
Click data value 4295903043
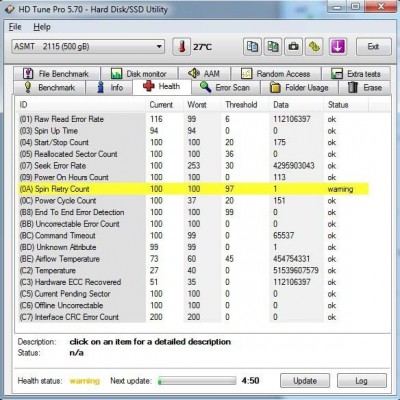(x=294, y=166)
